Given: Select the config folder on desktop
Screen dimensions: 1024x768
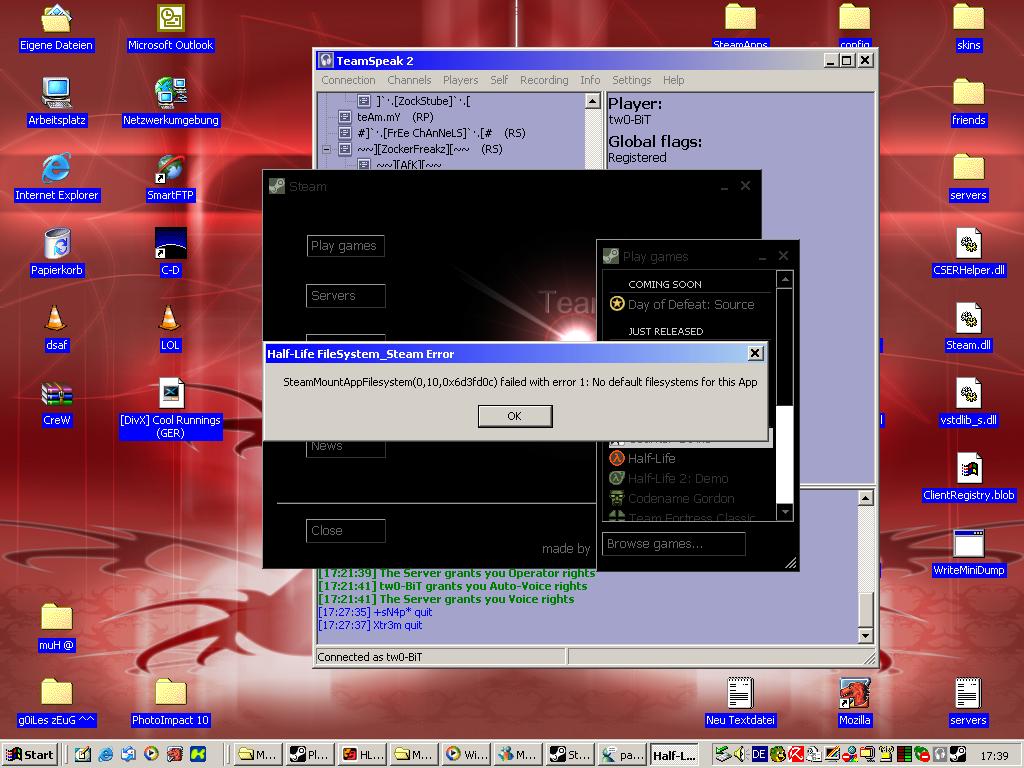Looking at the screenshot, I should point(854,27).
